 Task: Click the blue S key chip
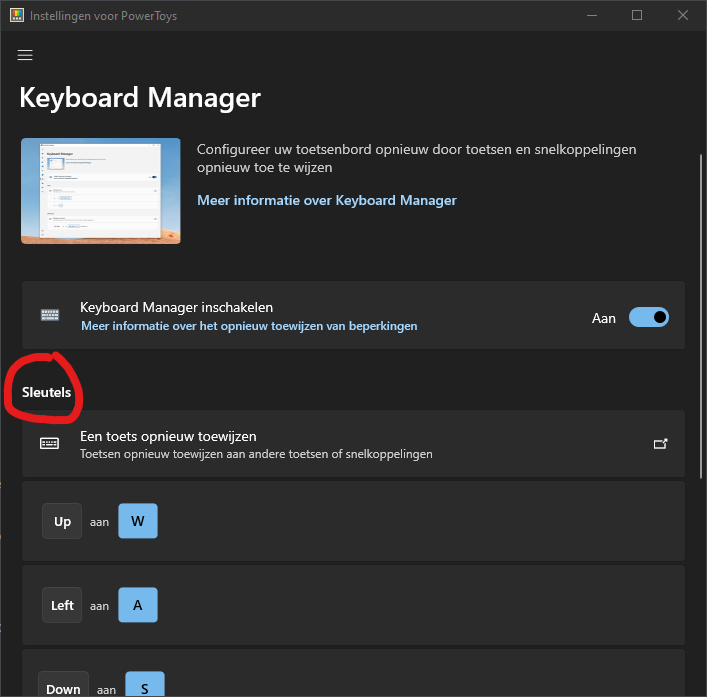point(145,684)
